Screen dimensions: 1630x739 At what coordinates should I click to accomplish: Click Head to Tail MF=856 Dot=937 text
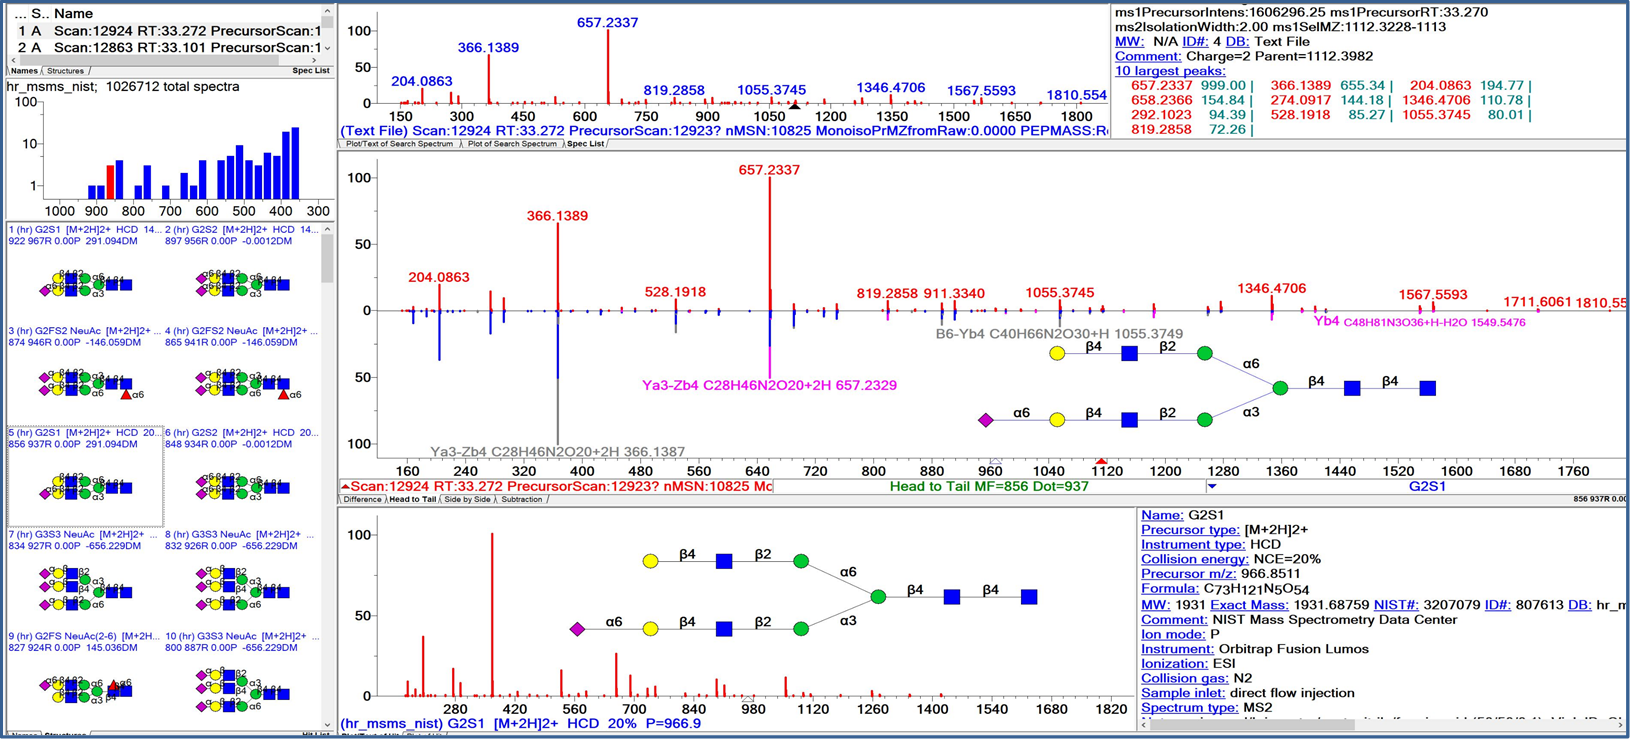click(x=989, y=487)
